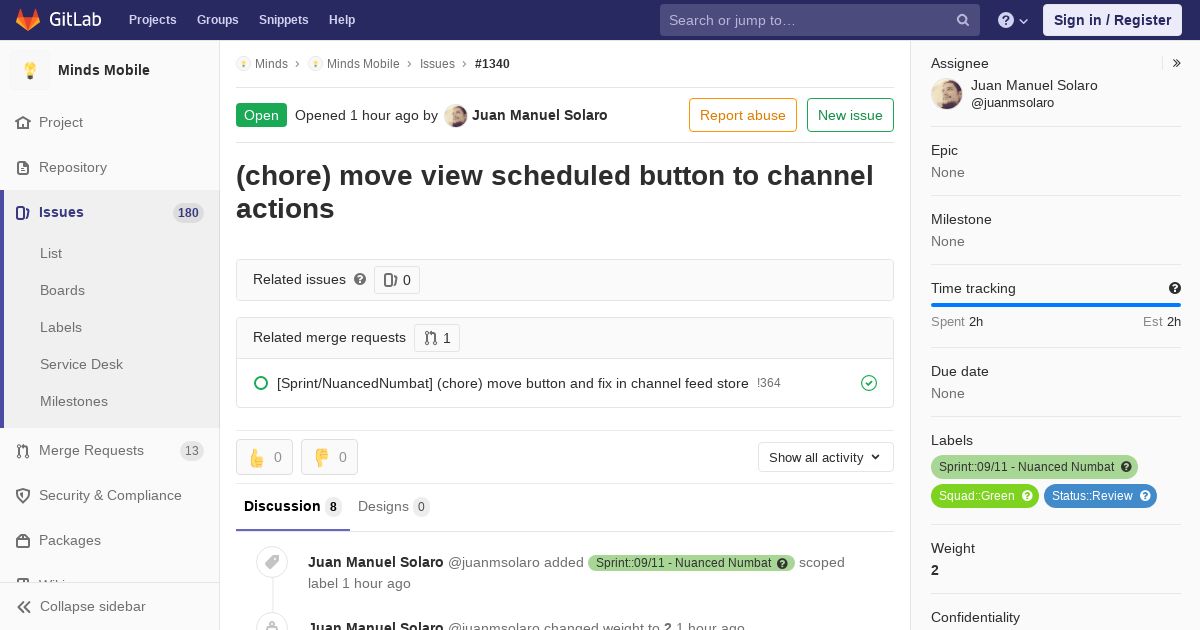Click the Related issues help icon
Viewport: 1200px width, 630px height.
pos(360,279)
